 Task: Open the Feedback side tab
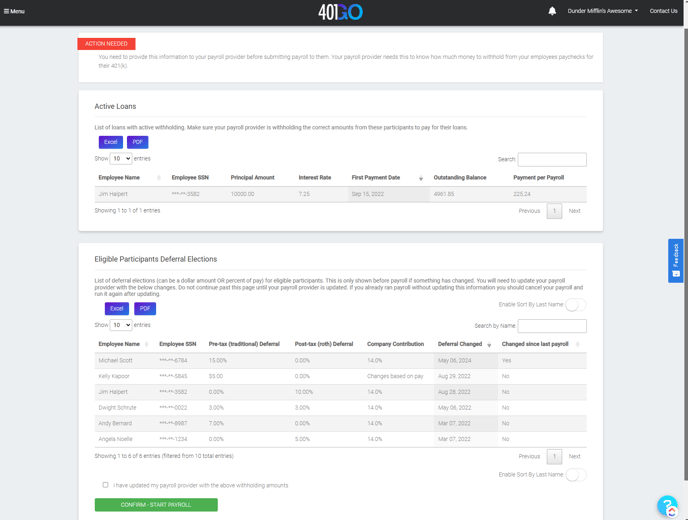[676, 260]
